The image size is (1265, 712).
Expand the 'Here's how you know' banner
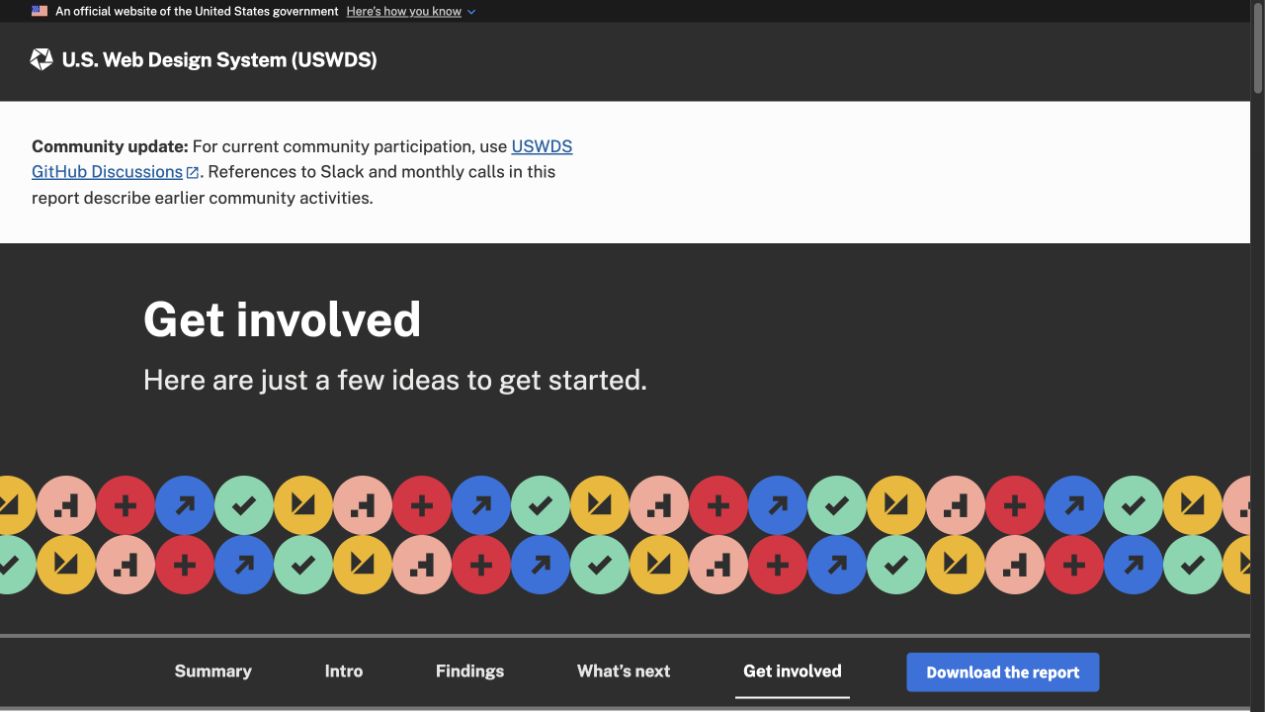tap(404, 12)
